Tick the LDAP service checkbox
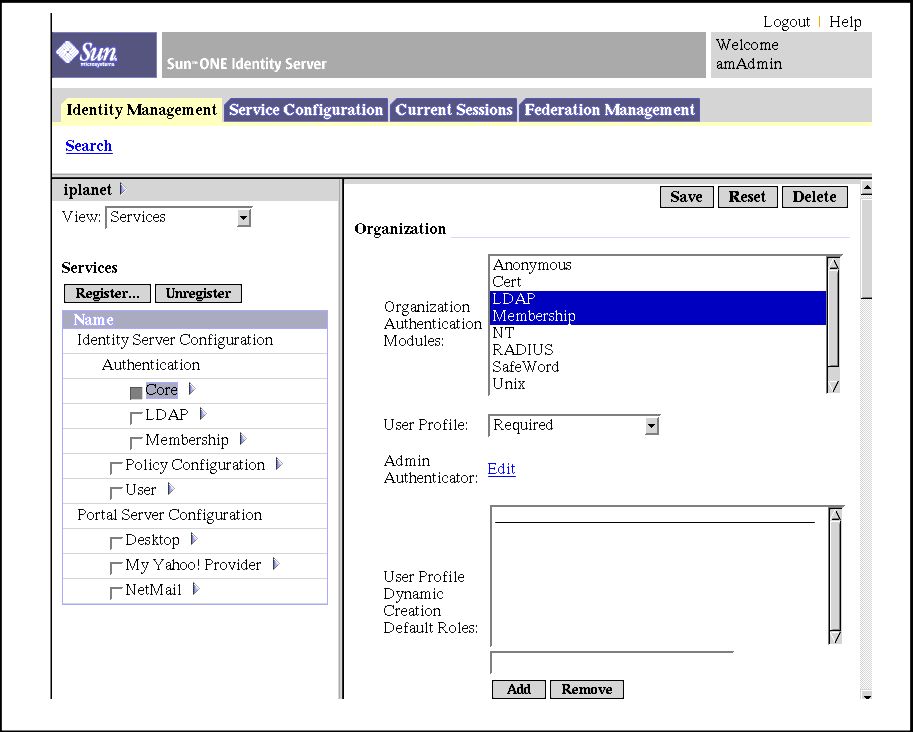This screenshot has width=913, height=732. 136,418
